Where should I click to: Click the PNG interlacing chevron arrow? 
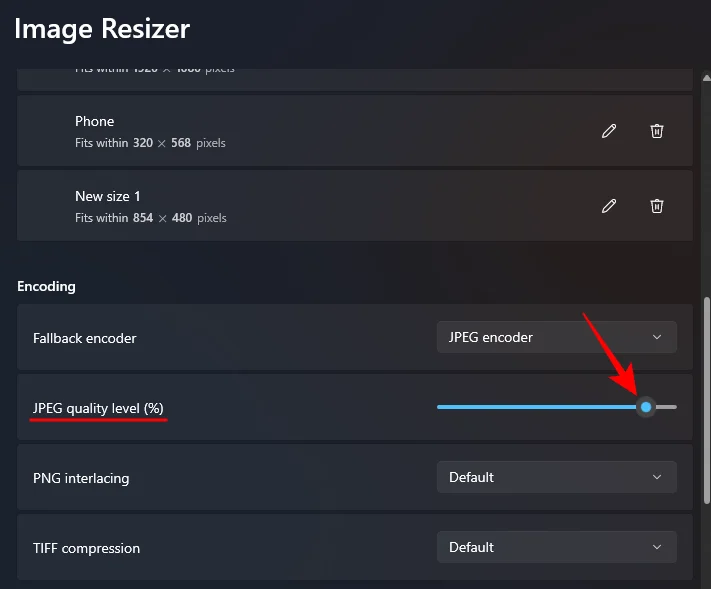pos(657,477)
